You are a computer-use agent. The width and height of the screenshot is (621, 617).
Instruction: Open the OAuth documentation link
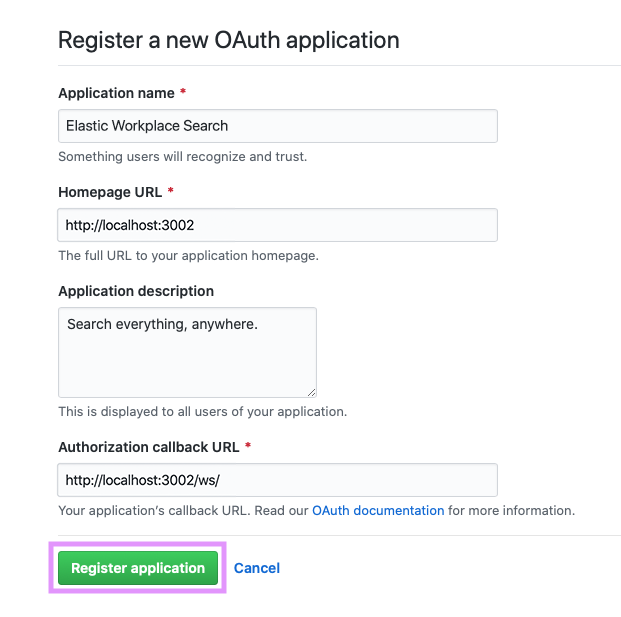(378, 510)
